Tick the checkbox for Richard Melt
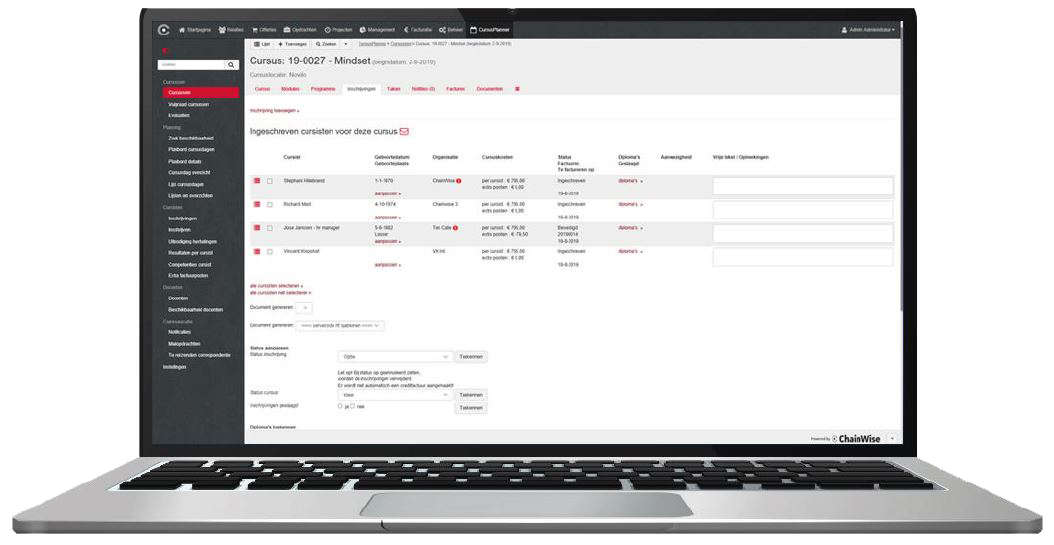Image resolution: width=1054 pixels, height=545 pixels. point(270,205)
